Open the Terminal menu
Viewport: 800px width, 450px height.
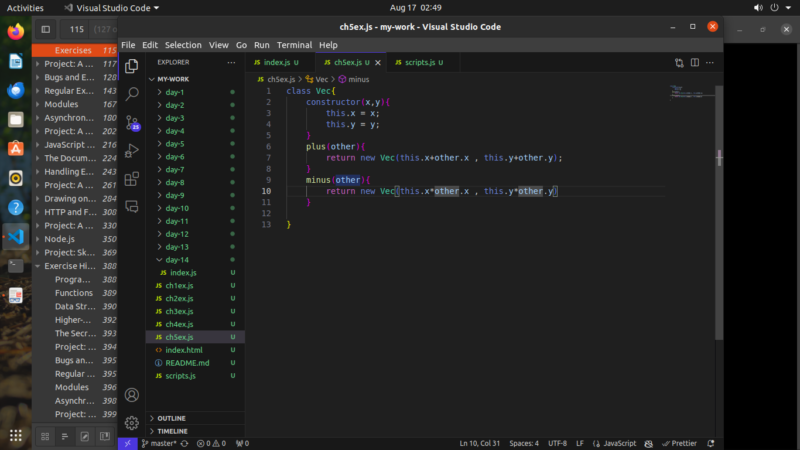click(294, 45)
